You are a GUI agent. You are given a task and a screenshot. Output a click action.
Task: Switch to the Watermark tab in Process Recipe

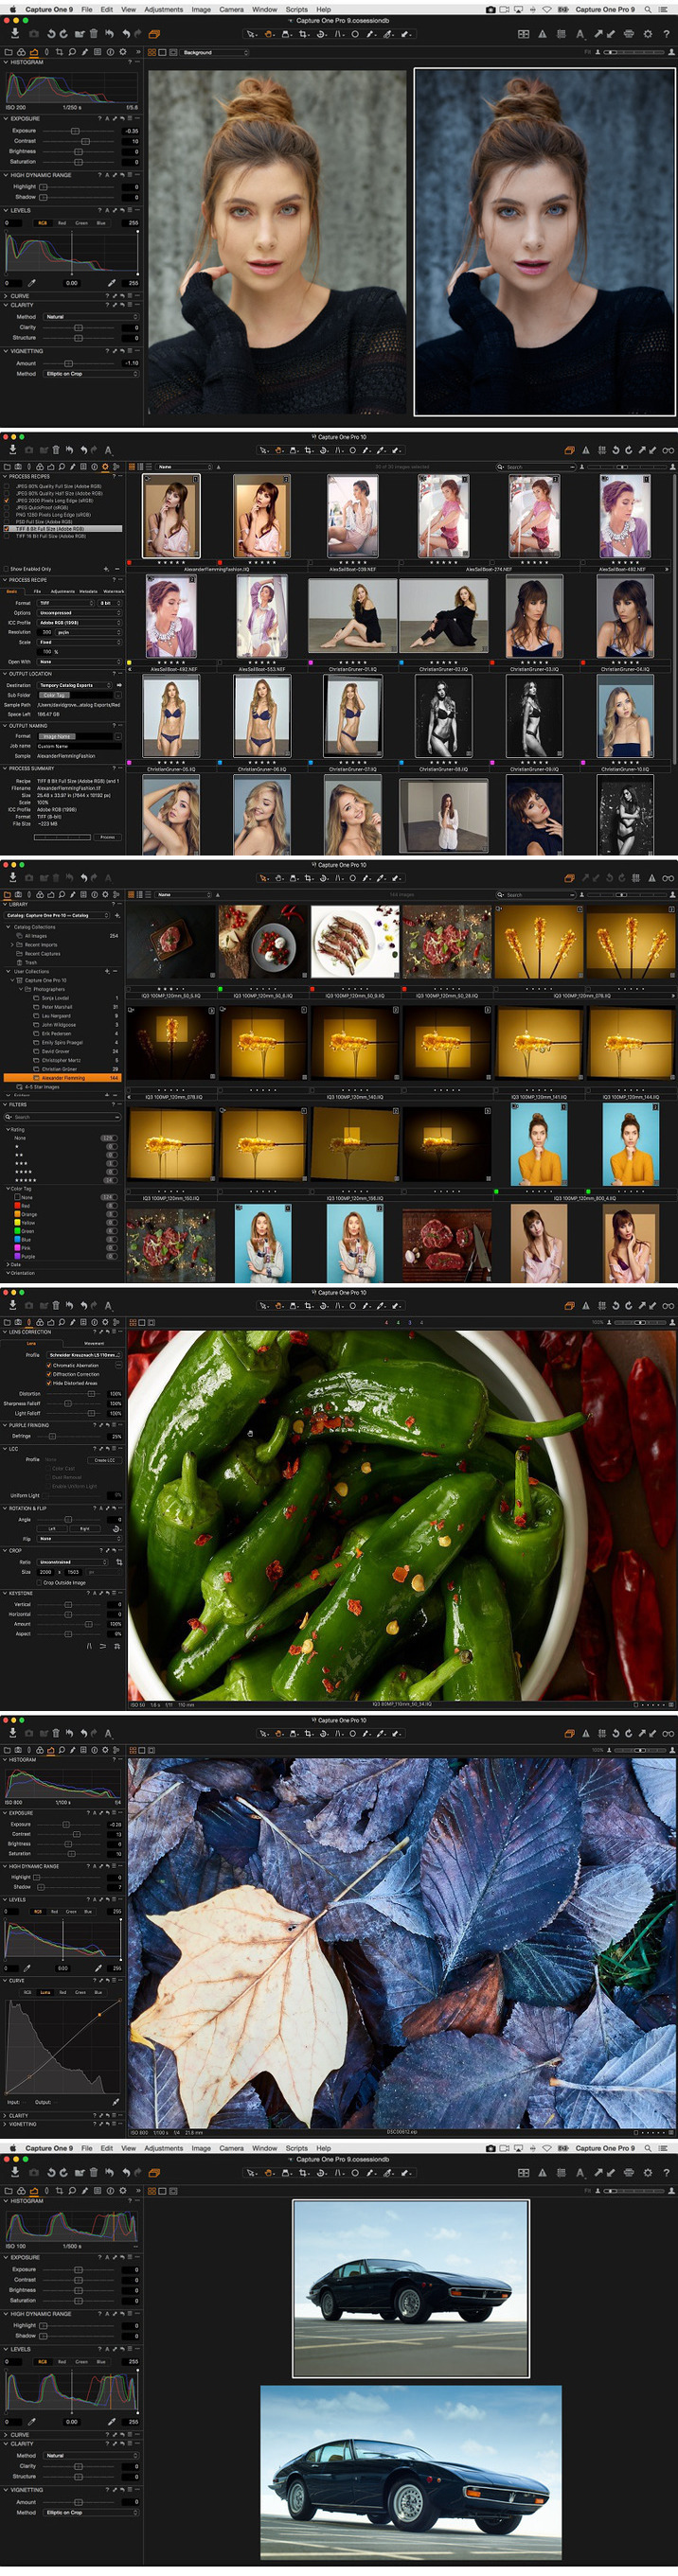click(113, 591)
